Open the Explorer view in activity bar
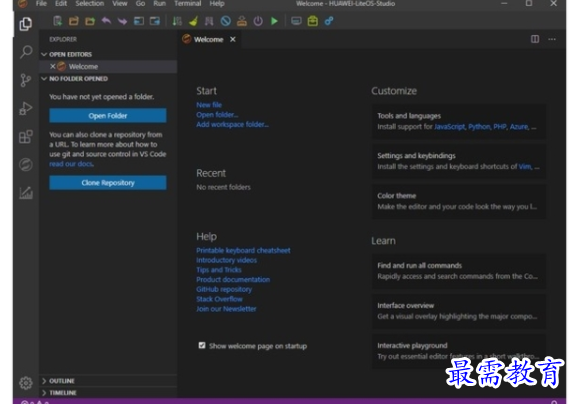570x404 pixels. click(25, 24)
